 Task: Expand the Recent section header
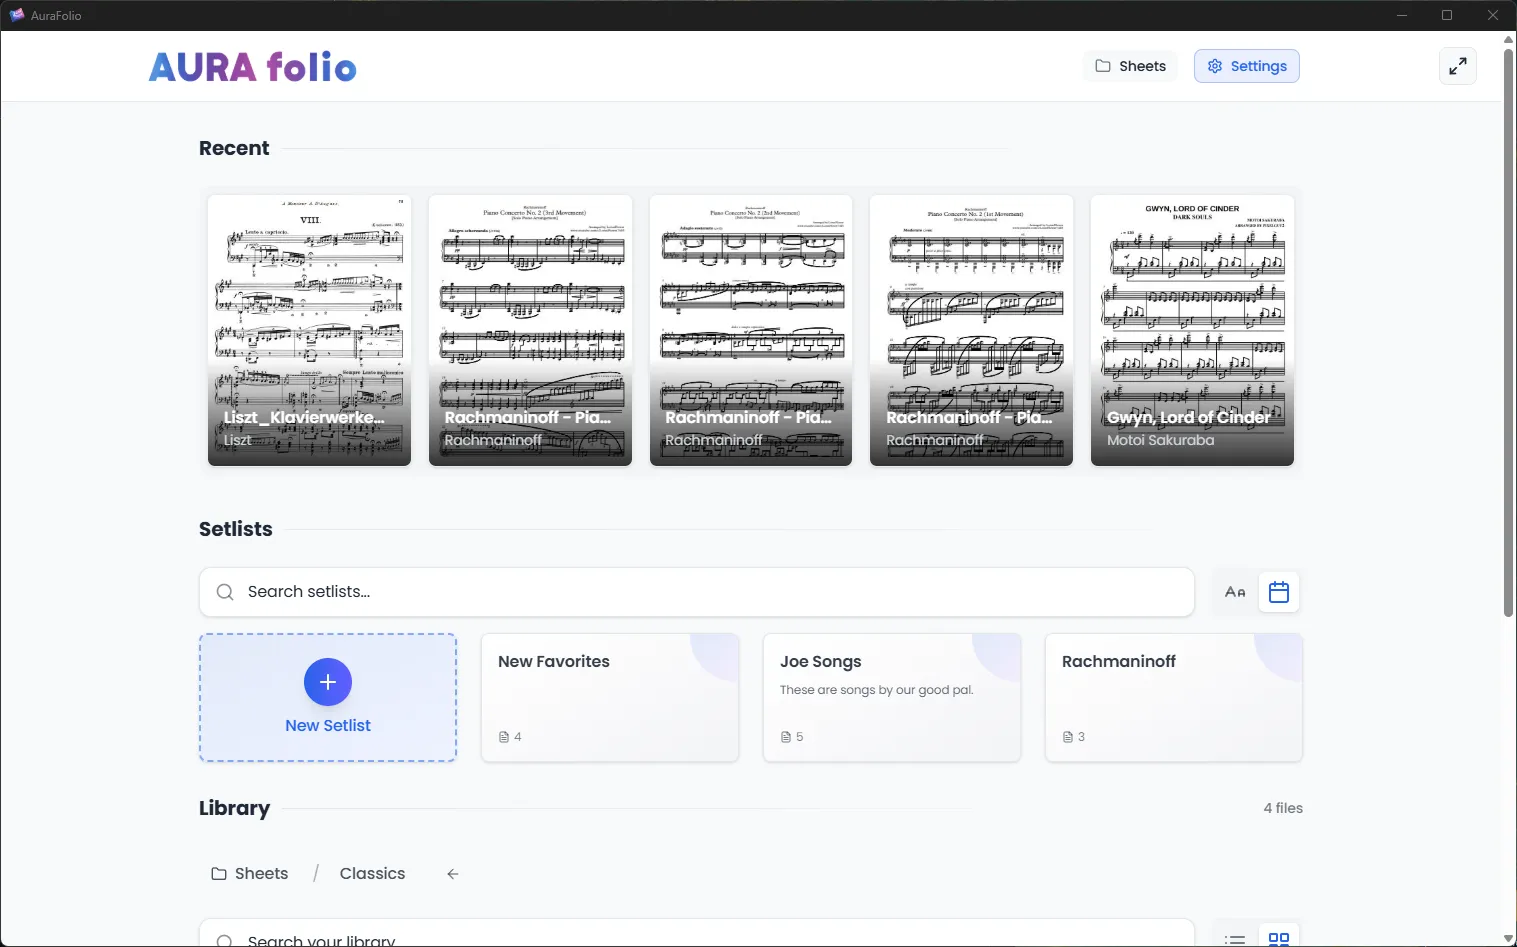(233, 147)
